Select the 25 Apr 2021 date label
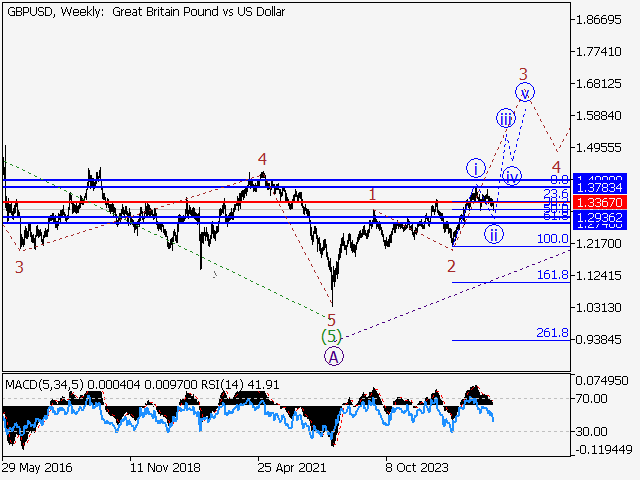640x480 pixels. click(292, 467)
